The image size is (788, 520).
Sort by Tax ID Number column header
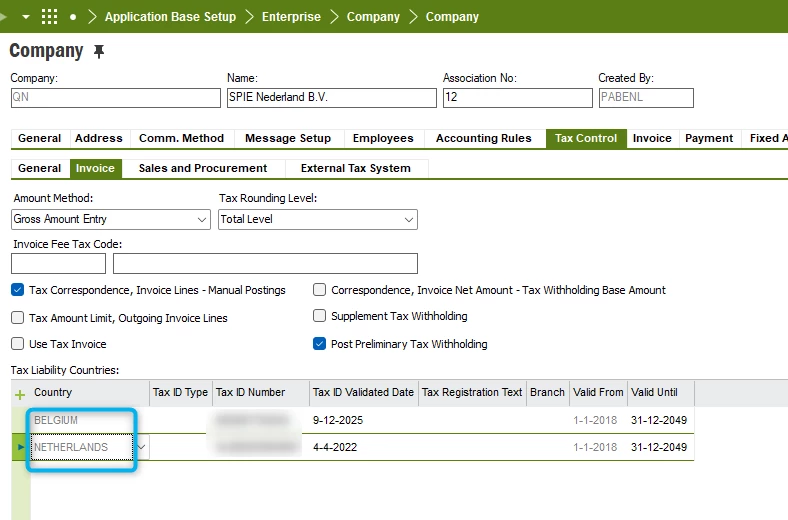260,392
